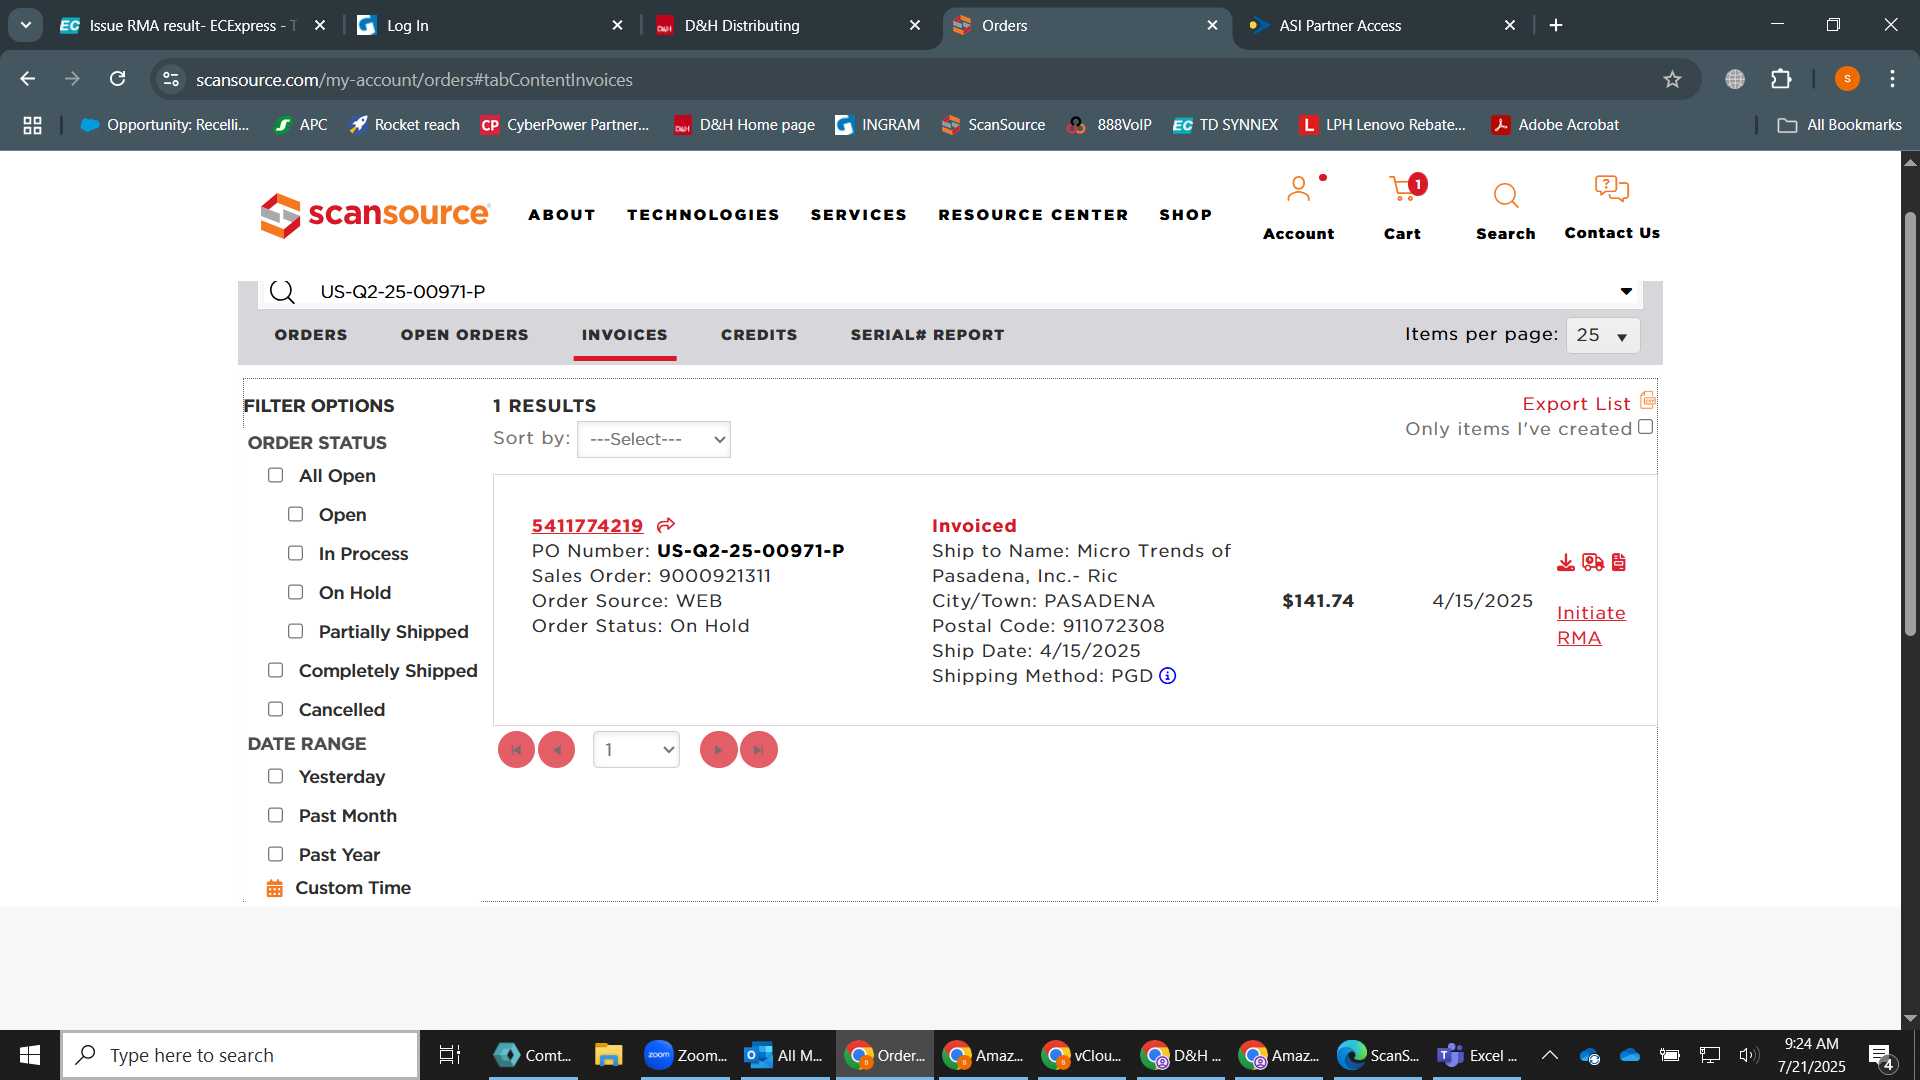Open File Explorer from taskbar
The image size is (1920, 1080).
[x=608, y=1055]
